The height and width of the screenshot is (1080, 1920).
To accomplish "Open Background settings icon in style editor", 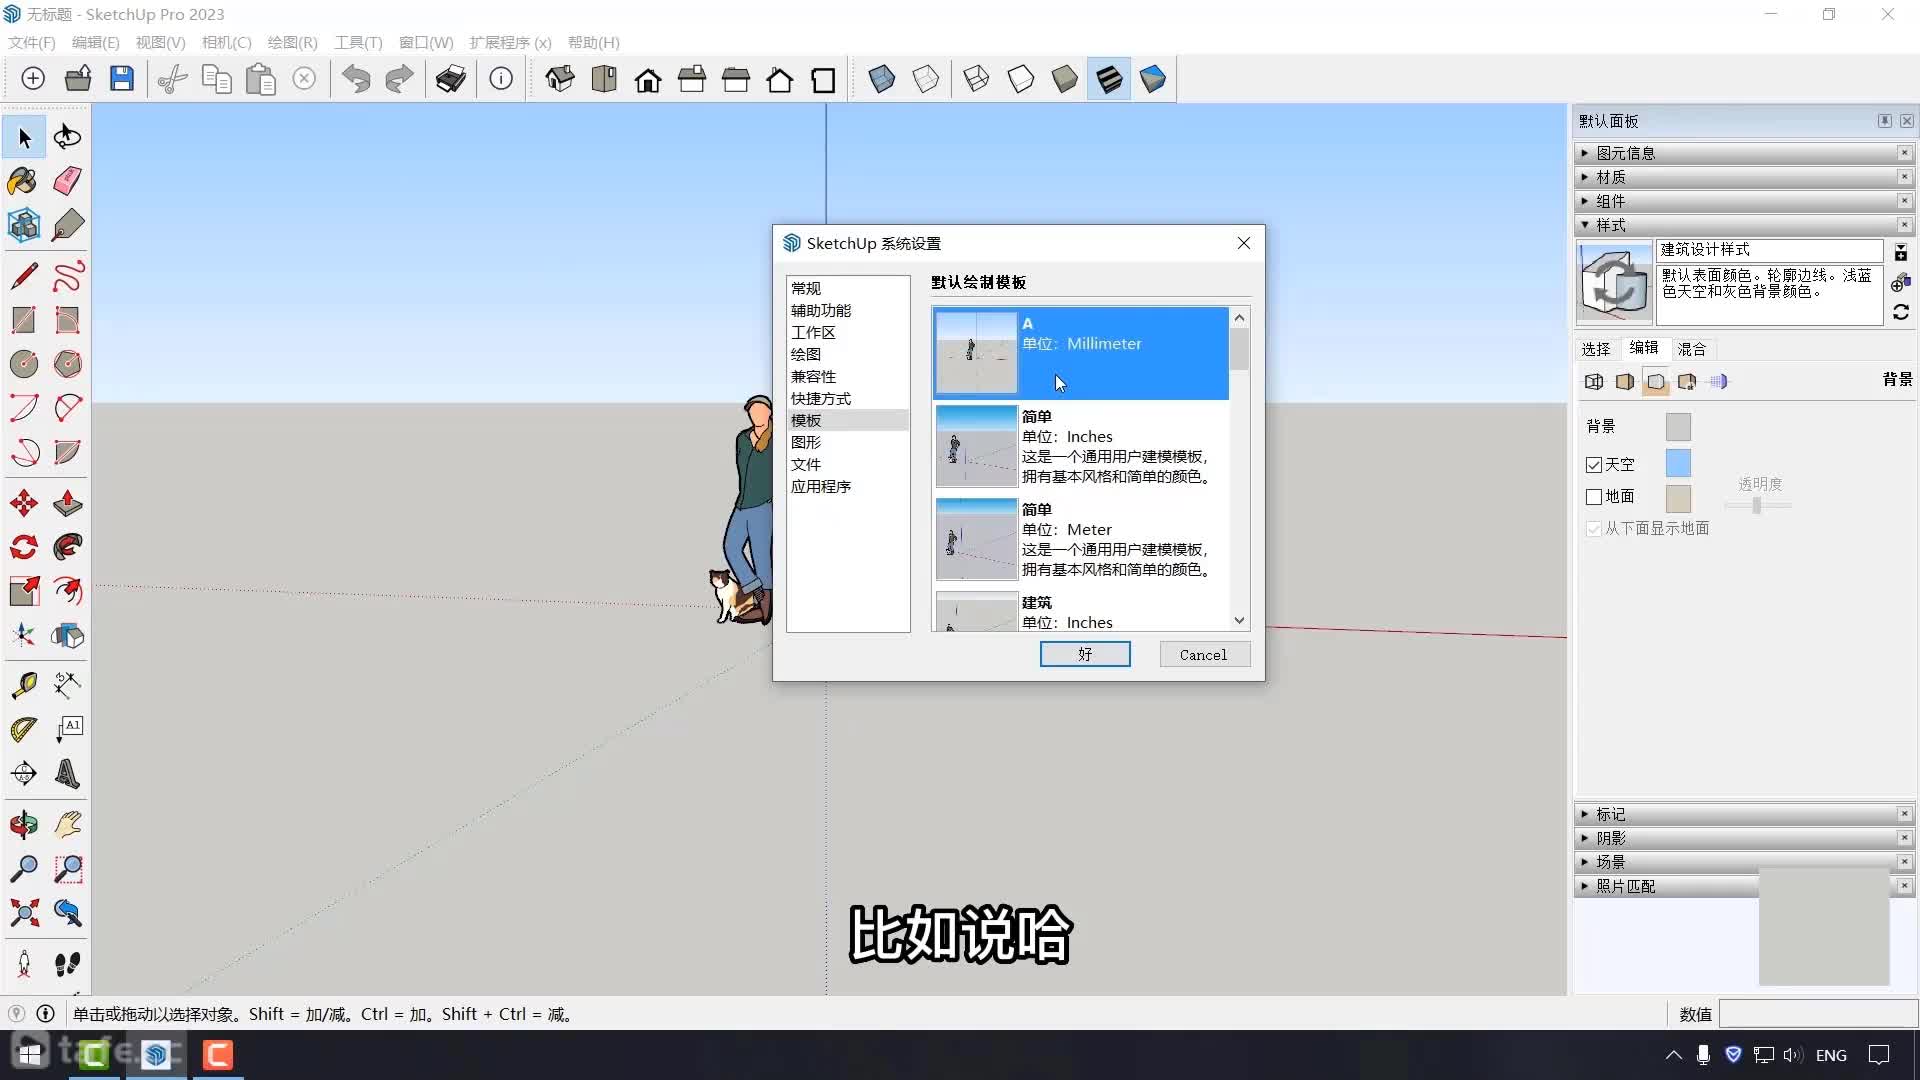I will tap(1656, 382).
